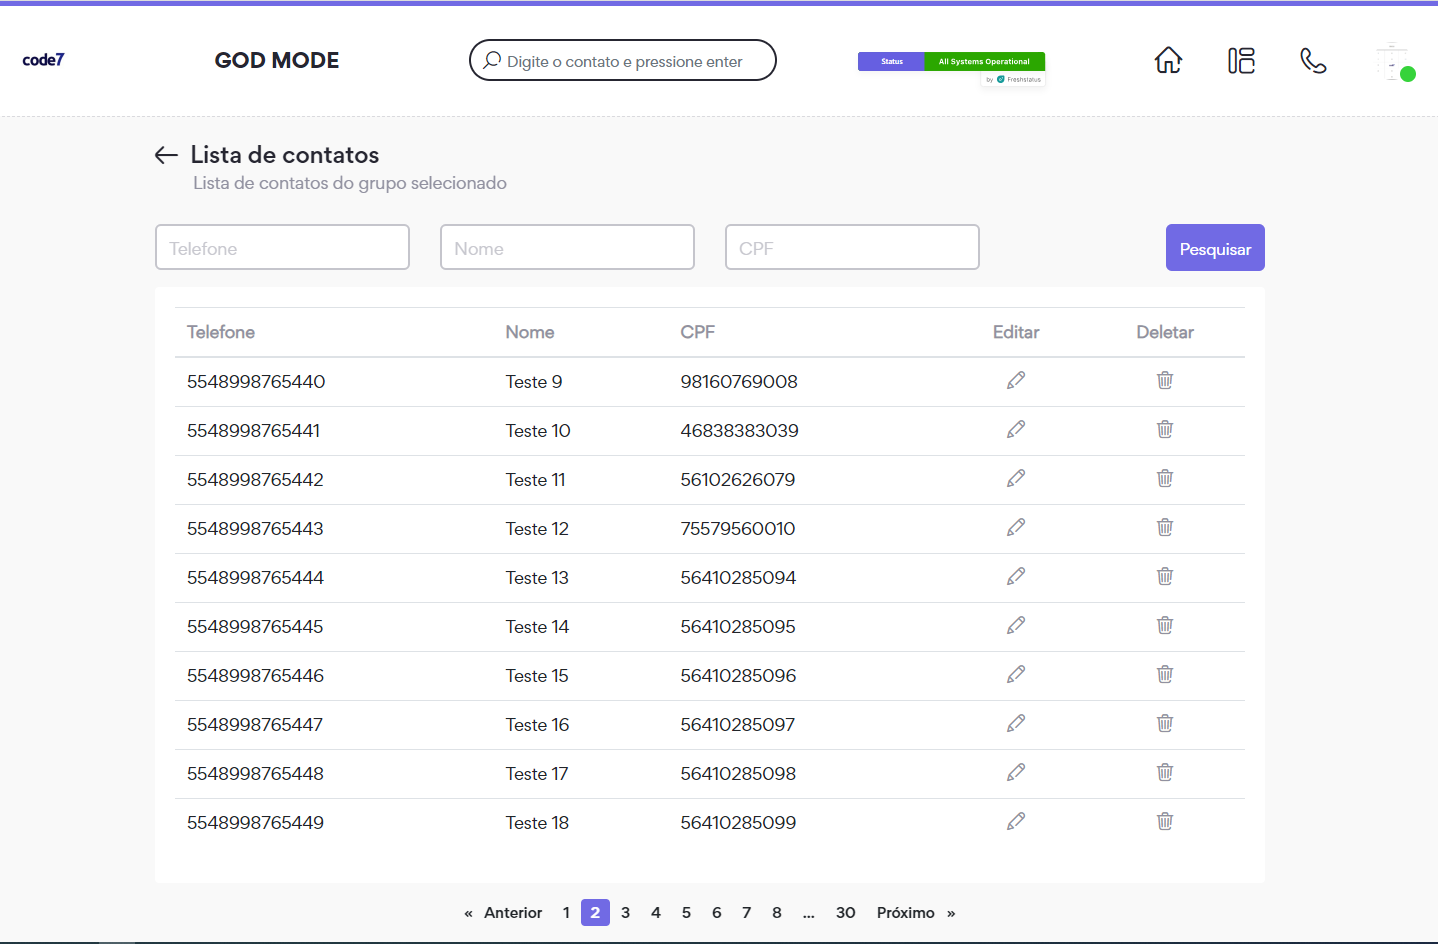This screenshot has width=1438, height=944.
Task: Open the dashboard layout icon in the header
Action: coord(1241,61)
